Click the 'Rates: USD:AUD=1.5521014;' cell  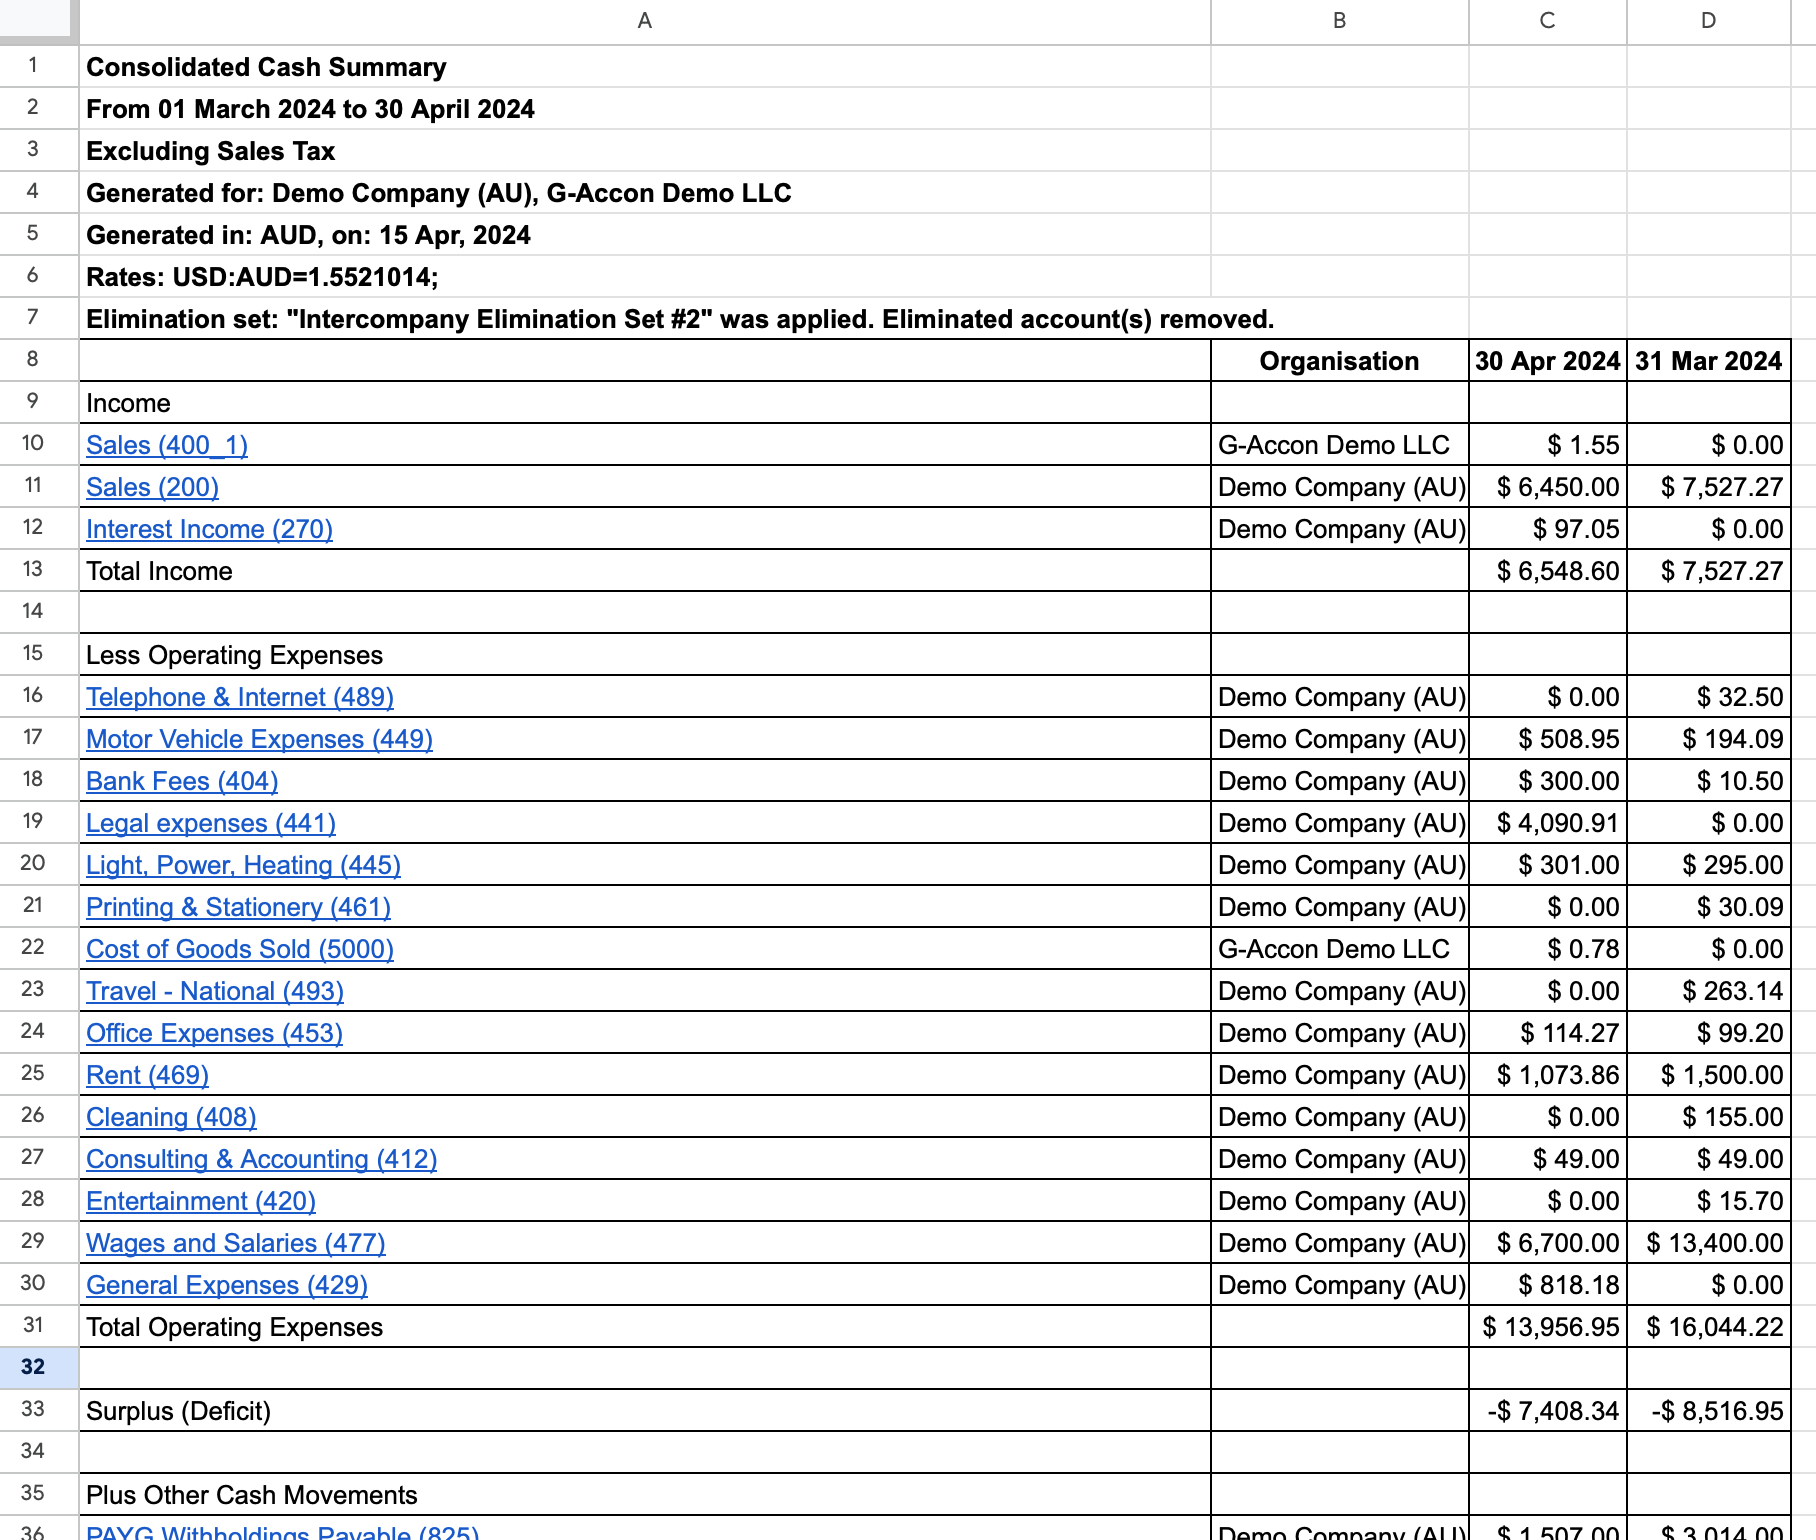tap(645, 277)
